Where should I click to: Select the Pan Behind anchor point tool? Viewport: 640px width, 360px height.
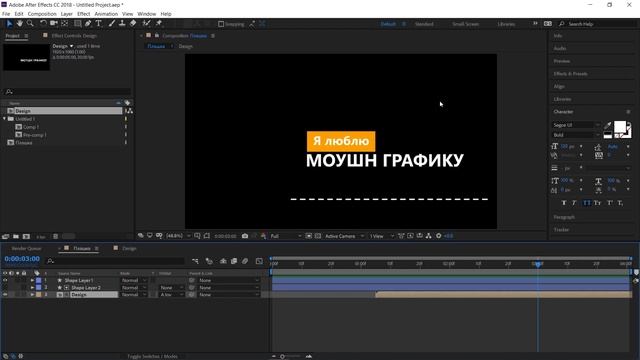64,24
